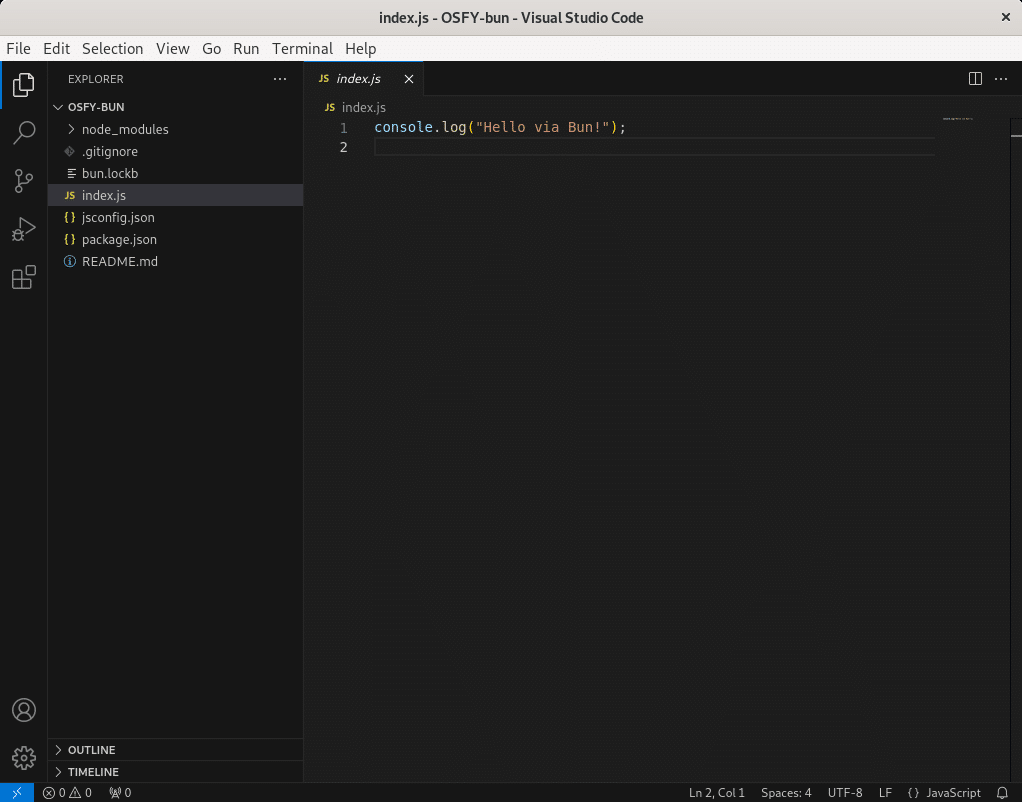Open the notifications bell in status bar

1002,793
